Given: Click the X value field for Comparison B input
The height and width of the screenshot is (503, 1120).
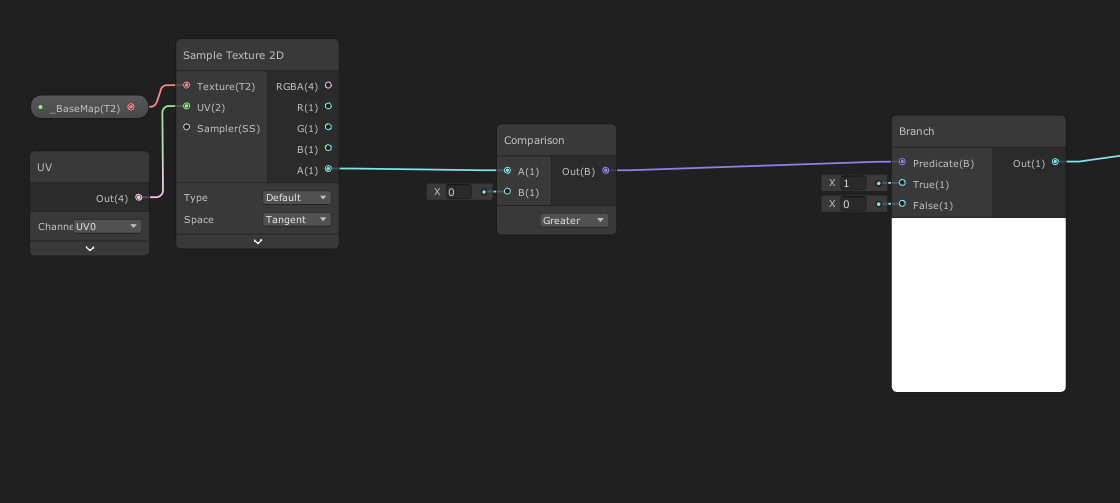Looking at the screenshot, I should pyautogui.click(x=459, y=191).
